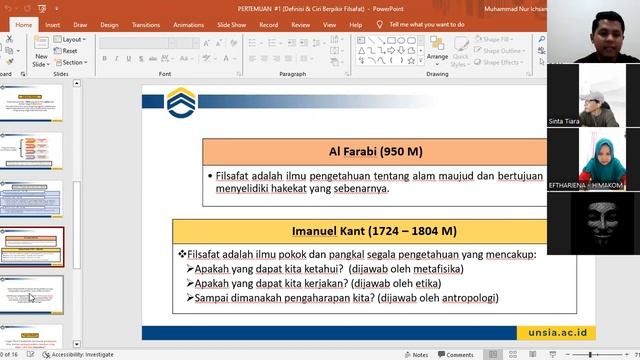Switch to the Draw tab
Viewport: 640px width, 360px height.
[80, 25]
